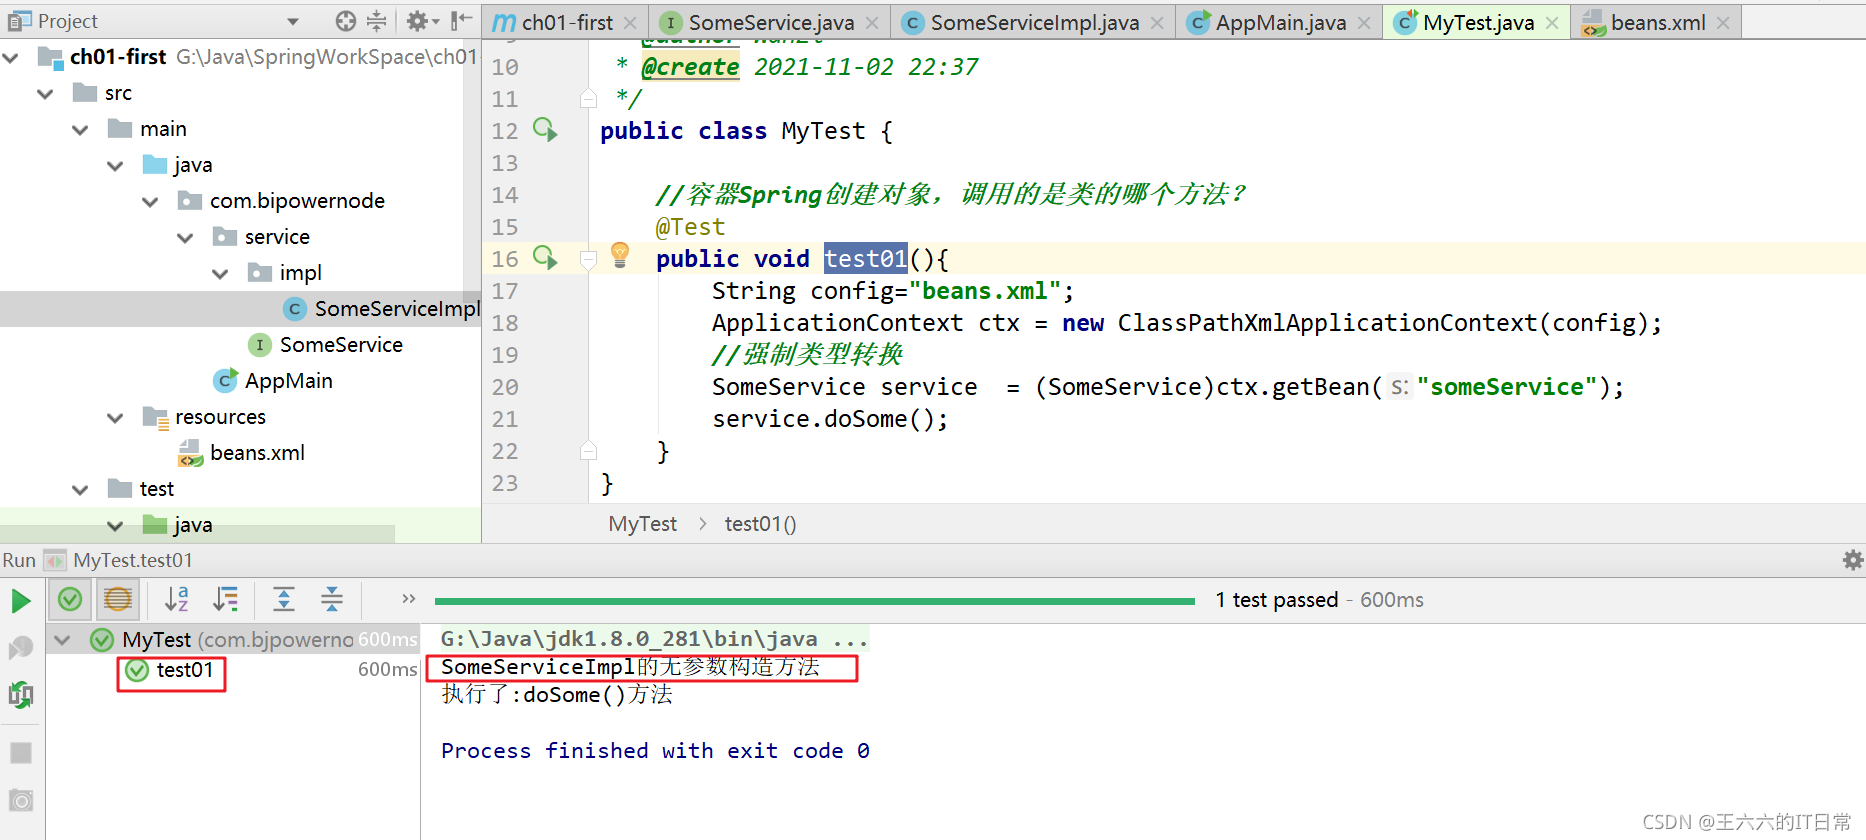The height and width of the screenshot is (840, 1866).
Task: Click the '1 test passed' status text
Action: coord(1276,600)
